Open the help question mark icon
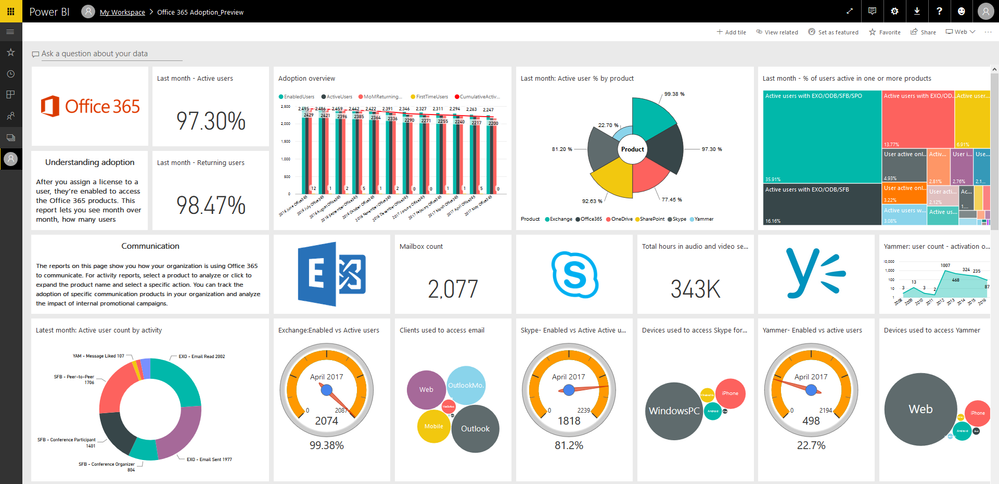This screenshot has width=999, height=484. [x=939, y=11]
